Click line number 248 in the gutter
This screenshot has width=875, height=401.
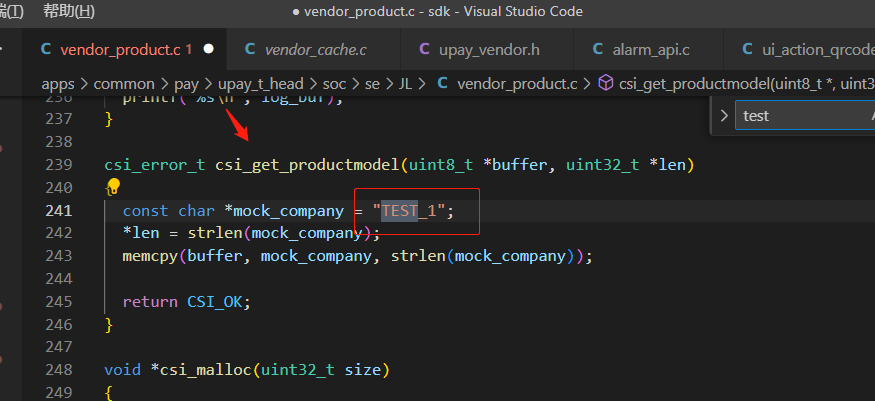(x=58, y=370)
